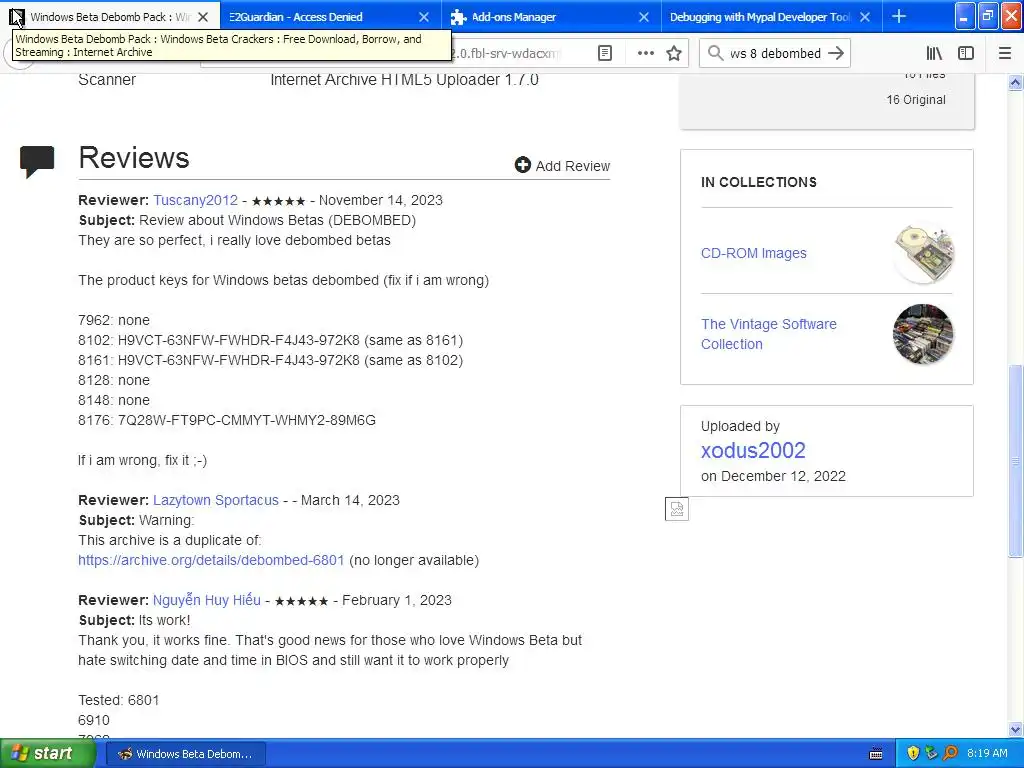Image resolution: width=1024 pixels, height=768 pixels.
Task: Click 'Internet Archive HTML5 Uploader 1.7.0' text
Action: pos(404,80)
